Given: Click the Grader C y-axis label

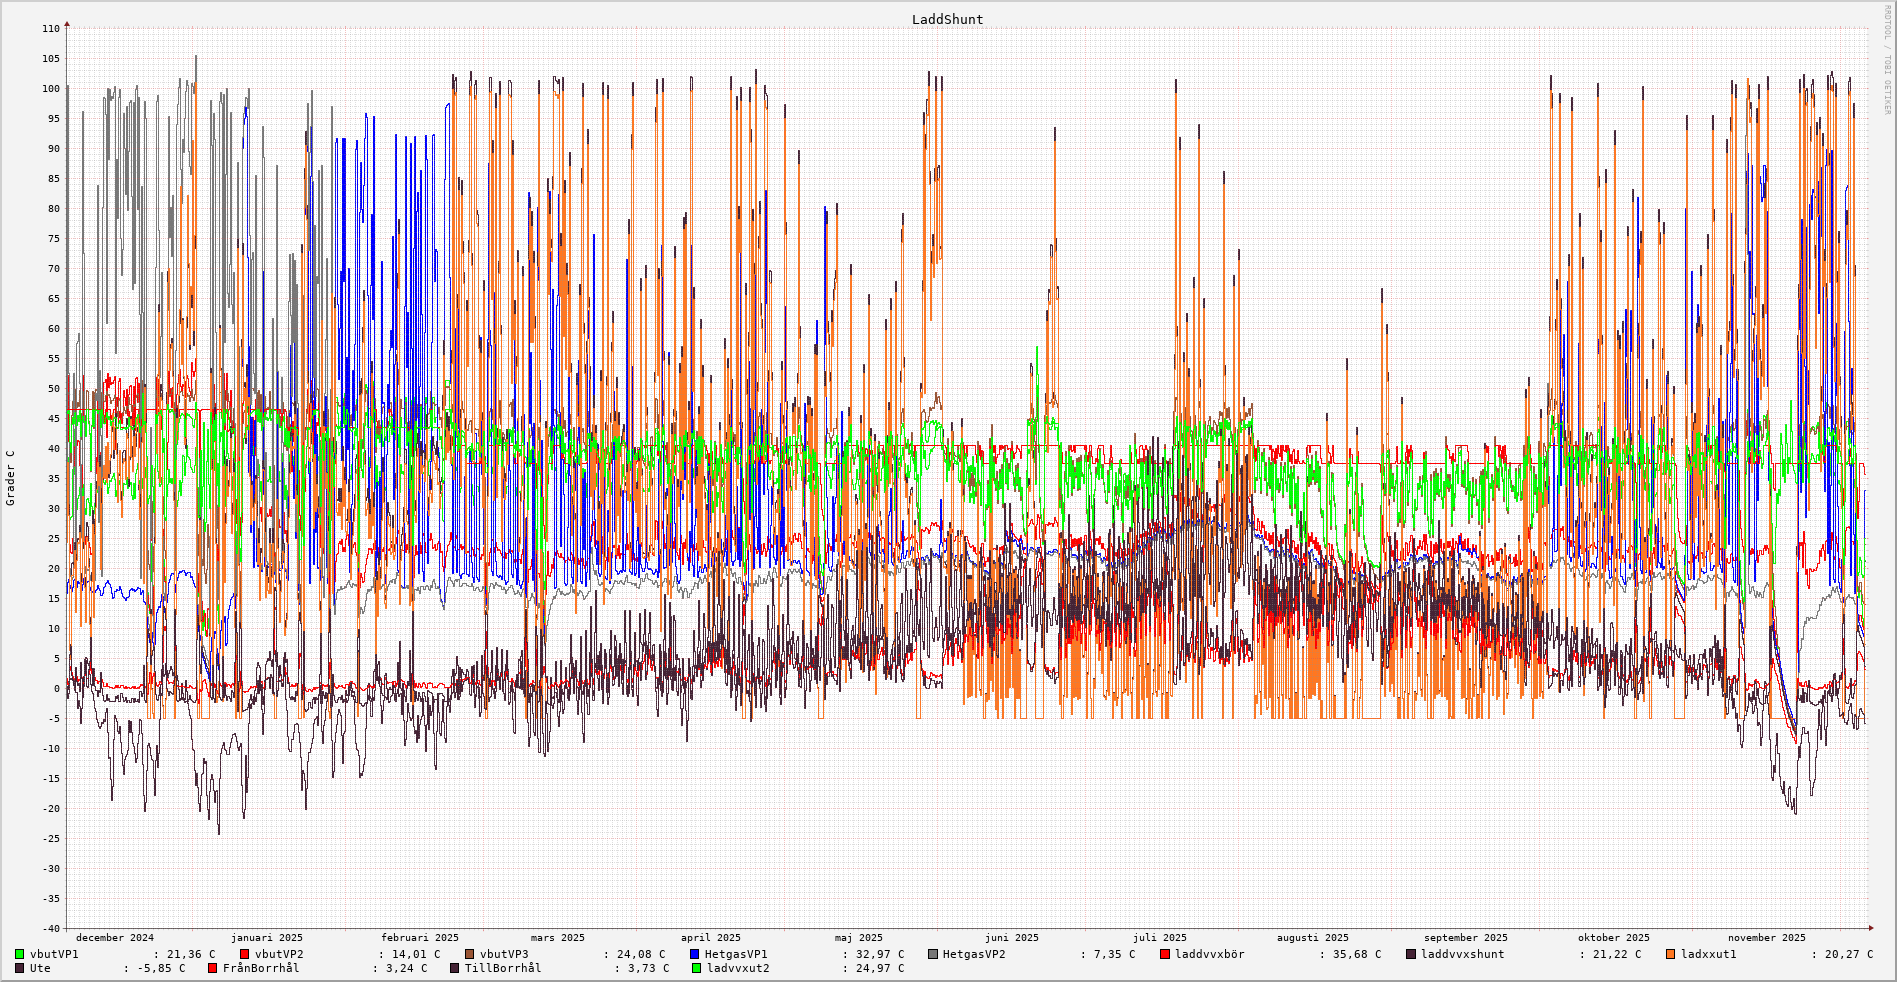Looking at the screenshot, I should coord(11,478).
